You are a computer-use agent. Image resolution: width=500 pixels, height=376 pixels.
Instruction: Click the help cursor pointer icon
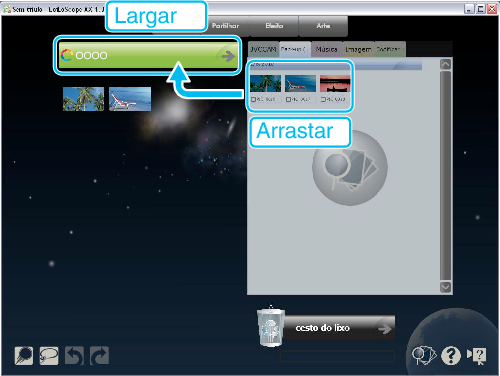477,356
